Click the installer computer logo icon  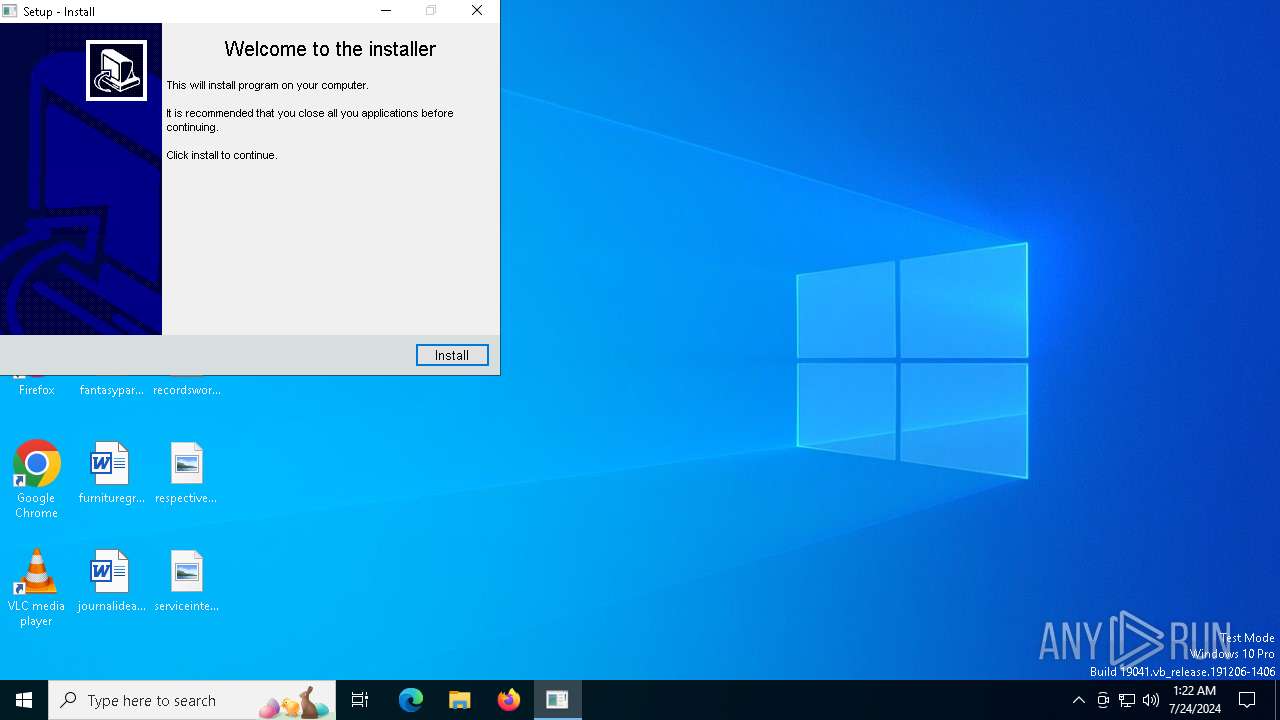[116, 70]
